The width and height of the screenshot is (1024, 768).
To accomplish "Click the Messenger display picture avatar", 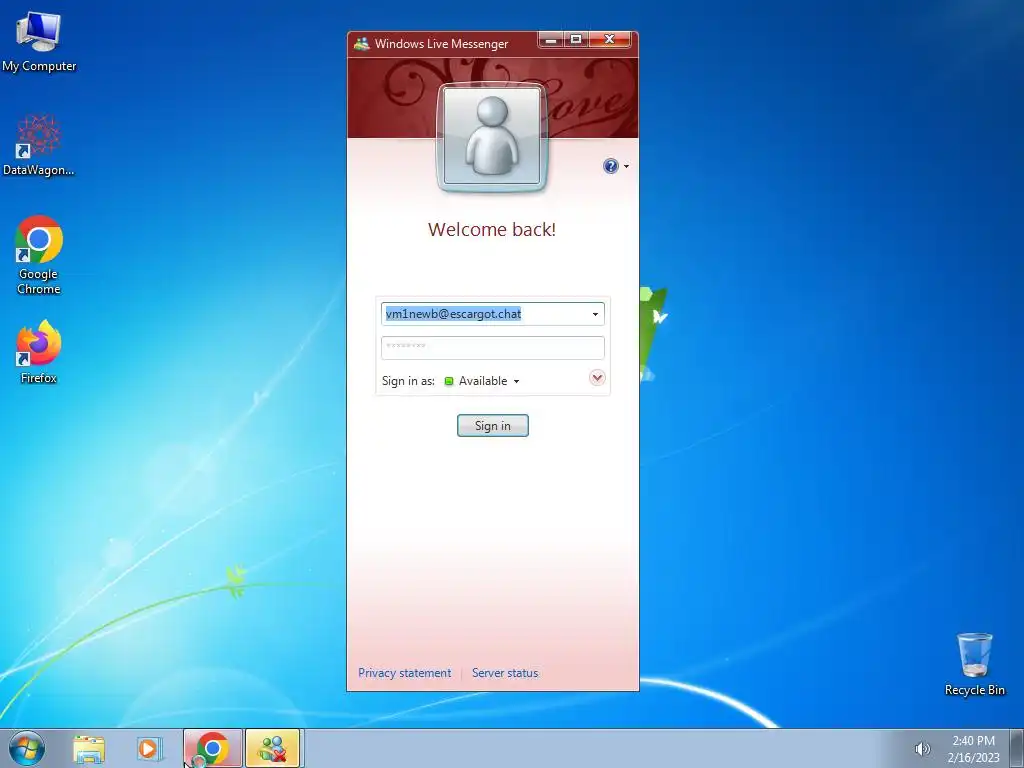I will (x=492, y=137).
